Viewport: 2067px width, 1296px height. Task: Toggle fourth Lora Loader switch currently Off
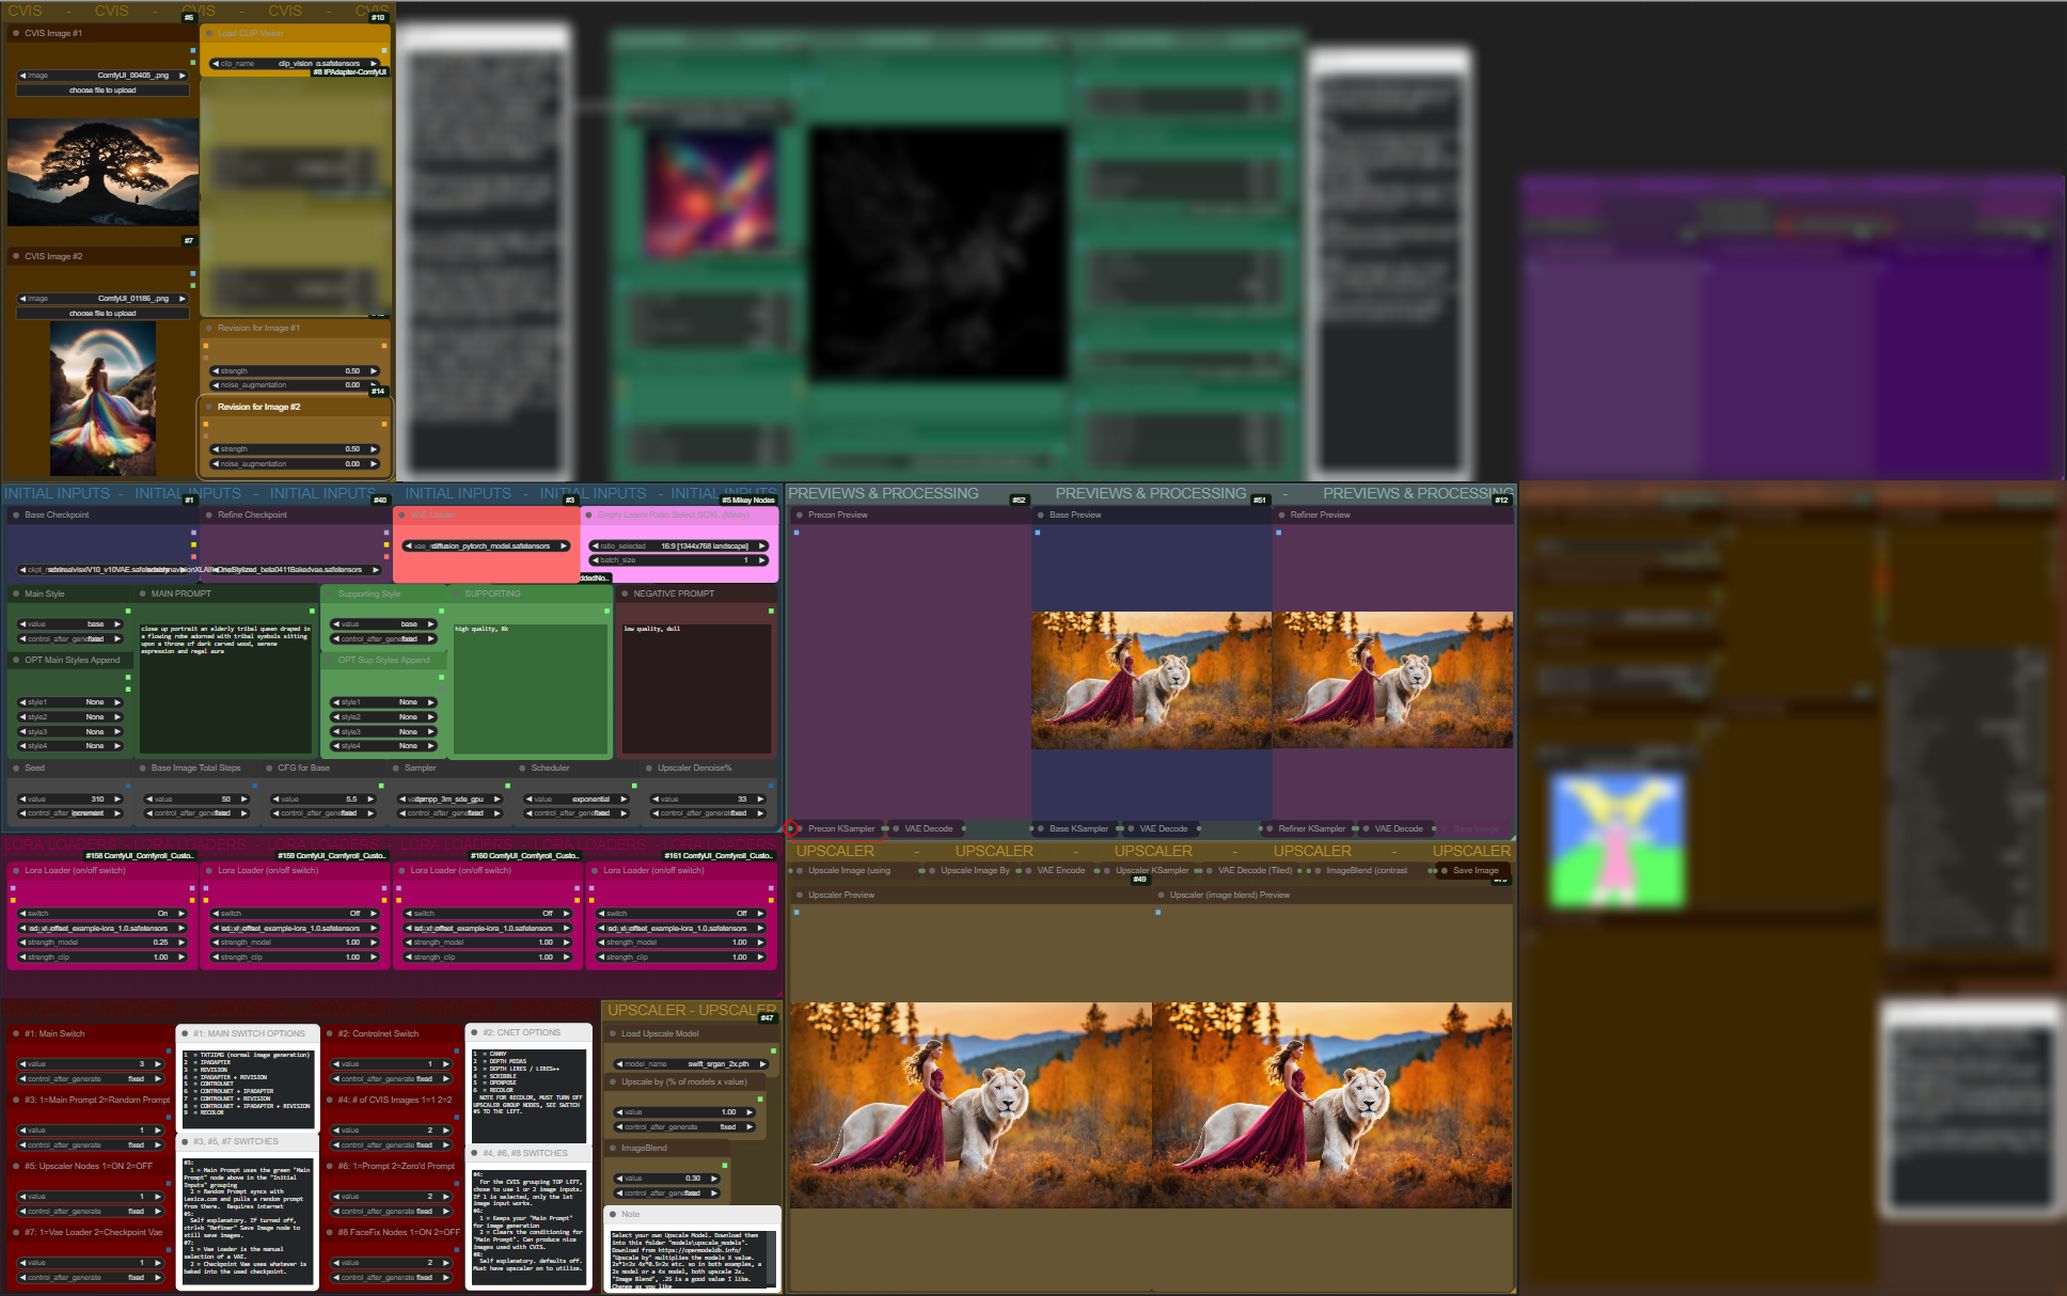pyautogui.click(x=680, y=913)
